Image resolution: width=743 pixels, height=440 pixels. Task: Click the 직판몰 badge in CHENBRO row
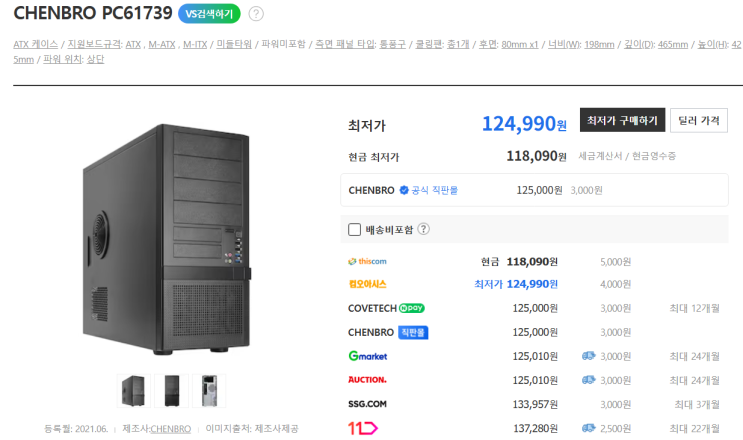click(413, 332)
